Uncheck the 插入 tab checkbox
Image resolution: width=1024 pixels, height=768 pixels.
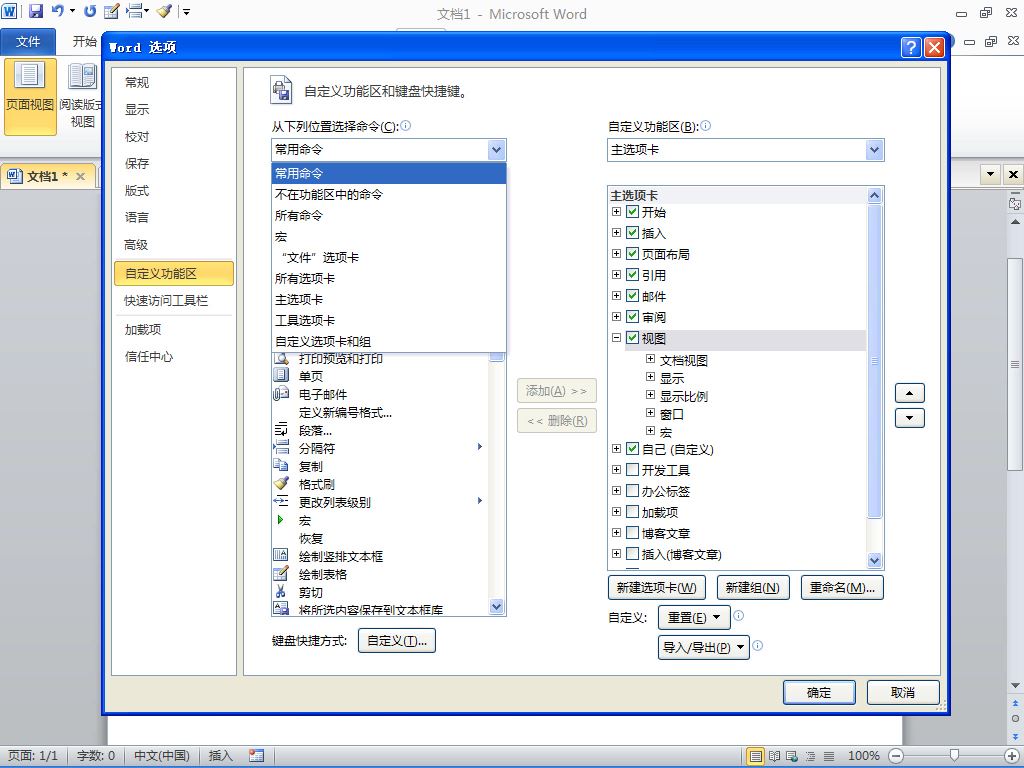coord(632,232)
